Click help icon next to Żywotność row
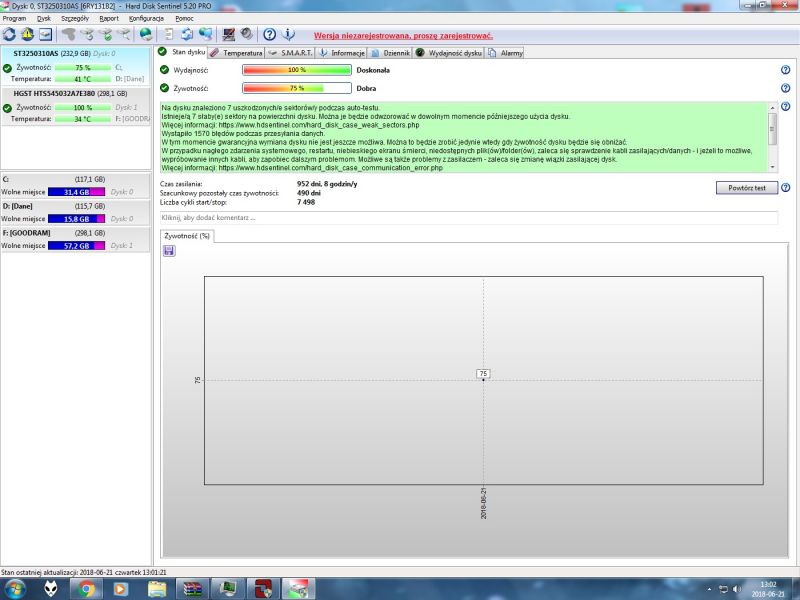800x600 pixels. [786, 88]
